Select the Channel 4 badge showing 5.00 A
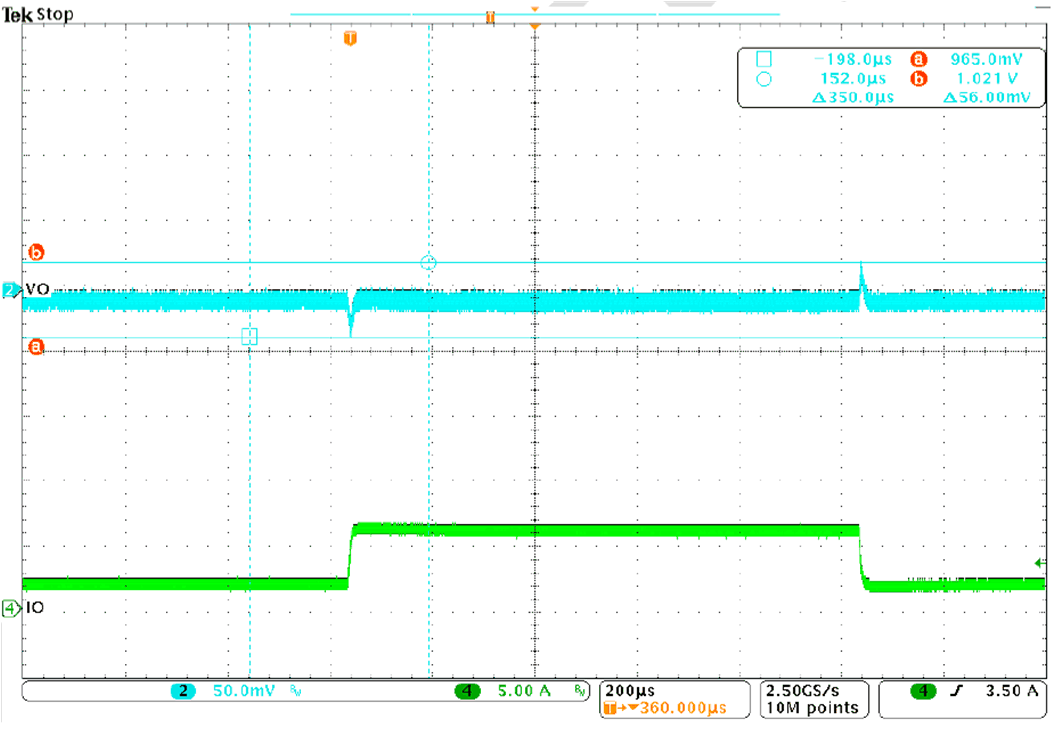The image size is (1055, 729). tap(466, 692)
